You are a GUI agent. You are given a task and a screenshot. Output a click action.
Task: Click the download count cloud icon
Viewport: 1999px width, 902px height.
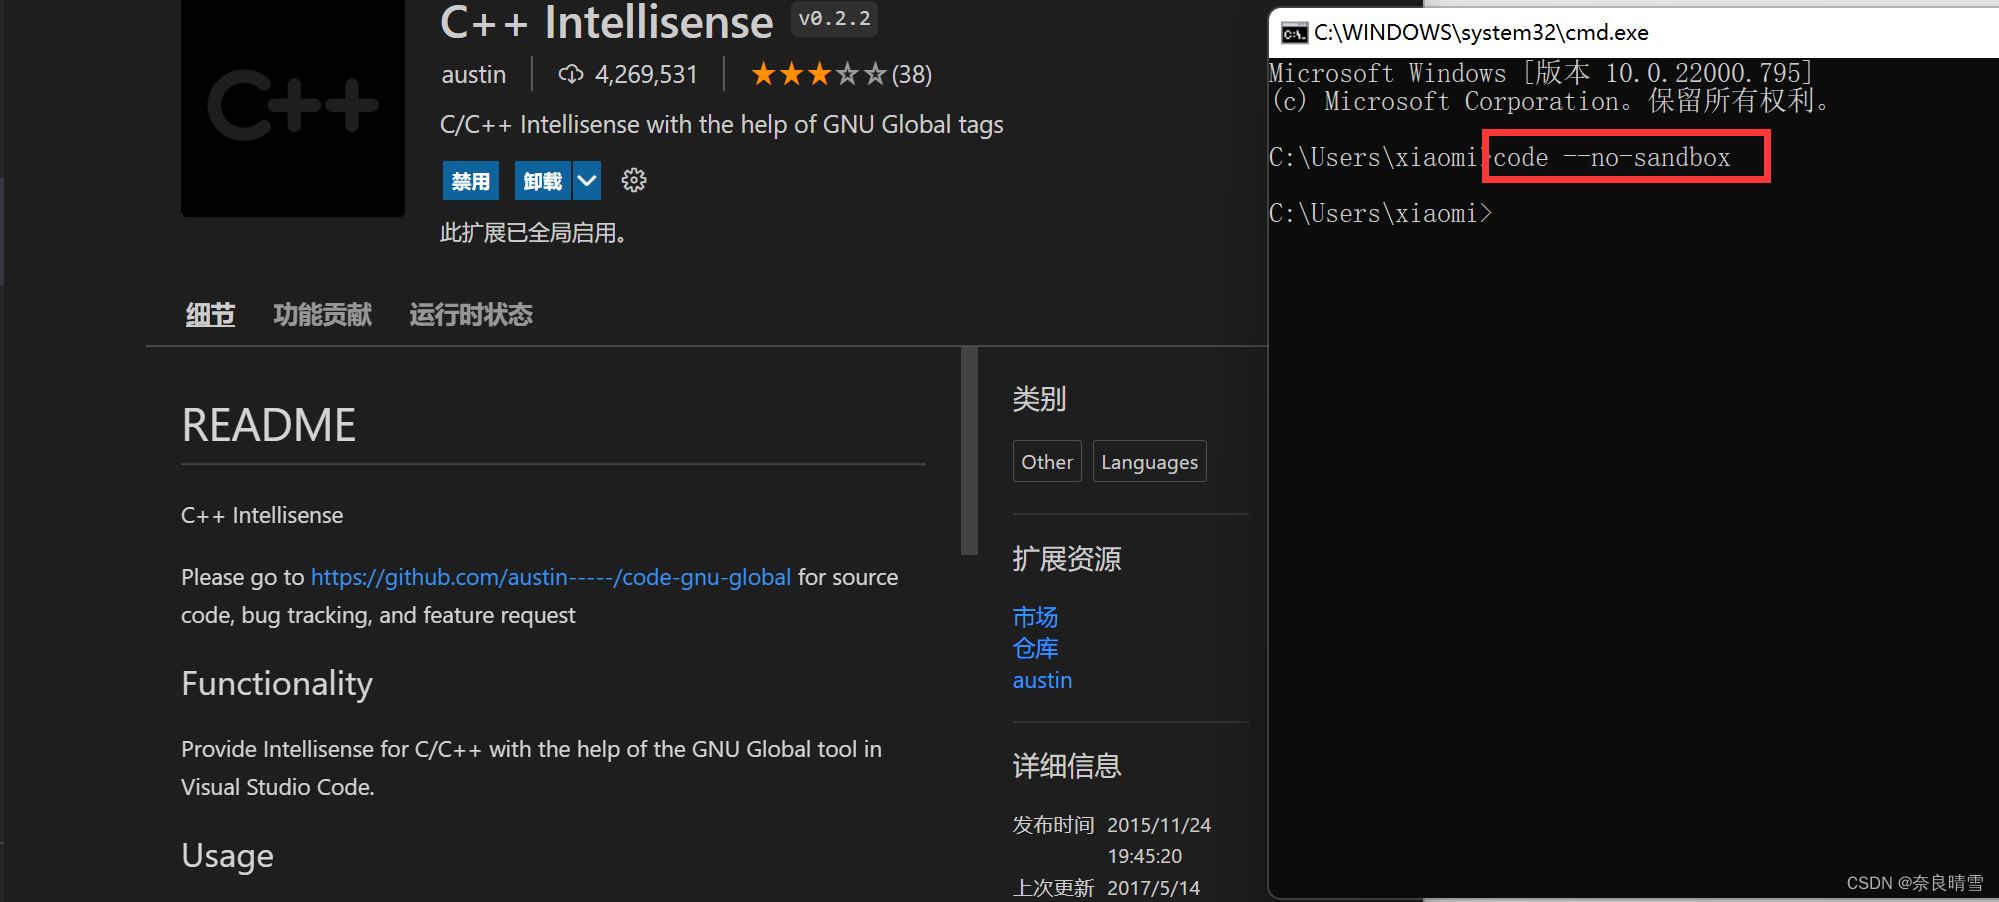pos(570,73)
